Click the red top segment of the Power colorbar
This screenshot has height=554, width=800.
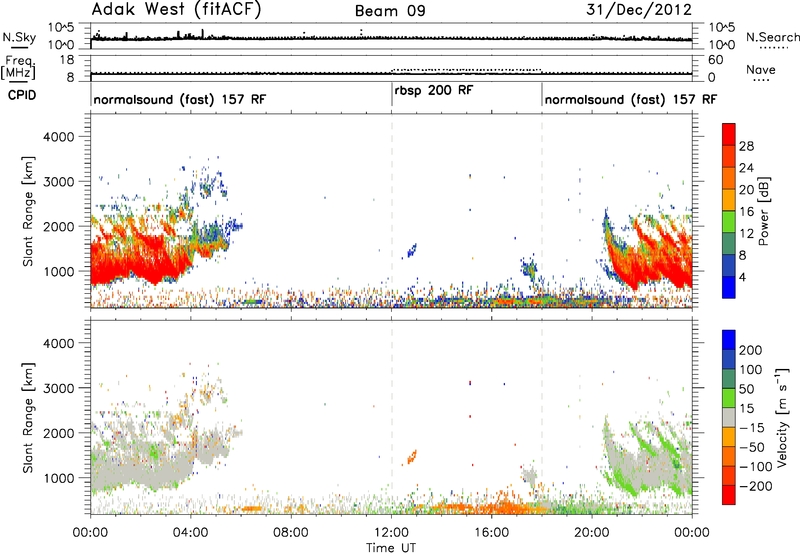click(x=729, y=134)
